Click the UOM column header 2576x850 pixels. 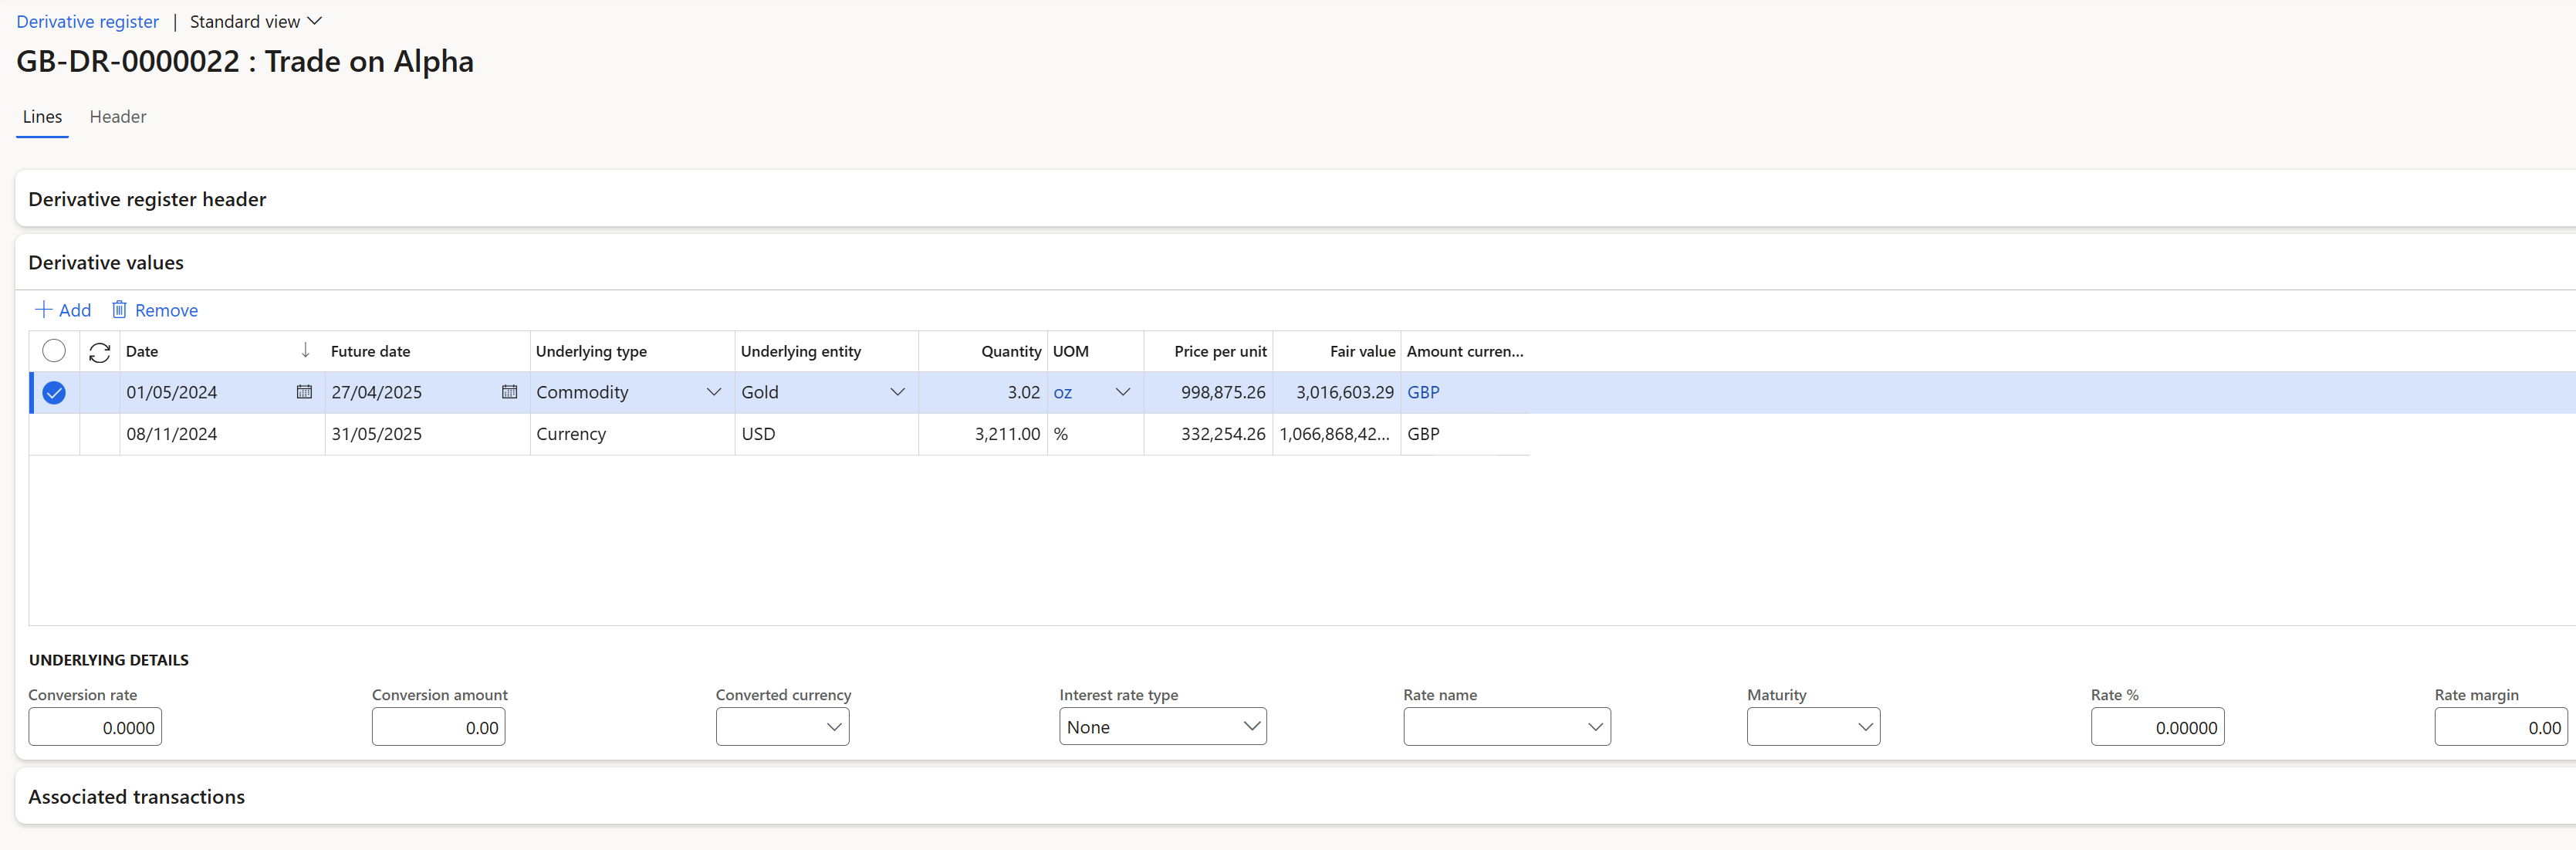1095,351
